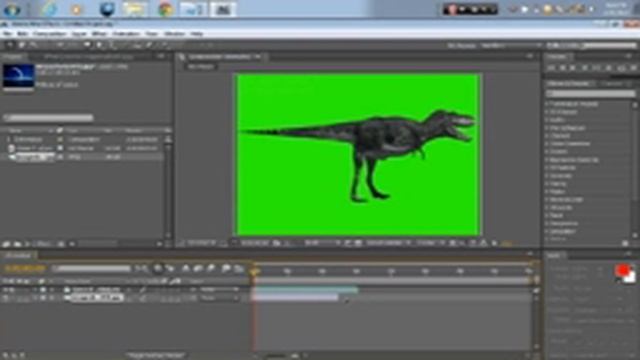Expand the 3D Channel effects category

(x=547, y=112)
